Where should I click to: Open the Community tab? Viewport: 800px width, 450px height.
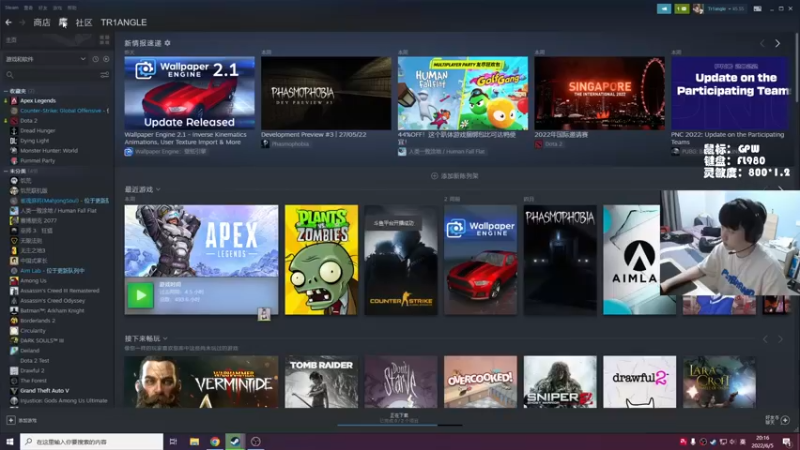click(x=84, y=22)
